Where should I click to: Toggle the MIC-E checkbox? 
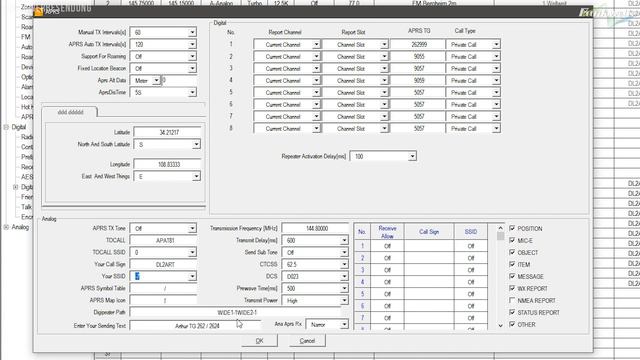(x=512, y=240)
